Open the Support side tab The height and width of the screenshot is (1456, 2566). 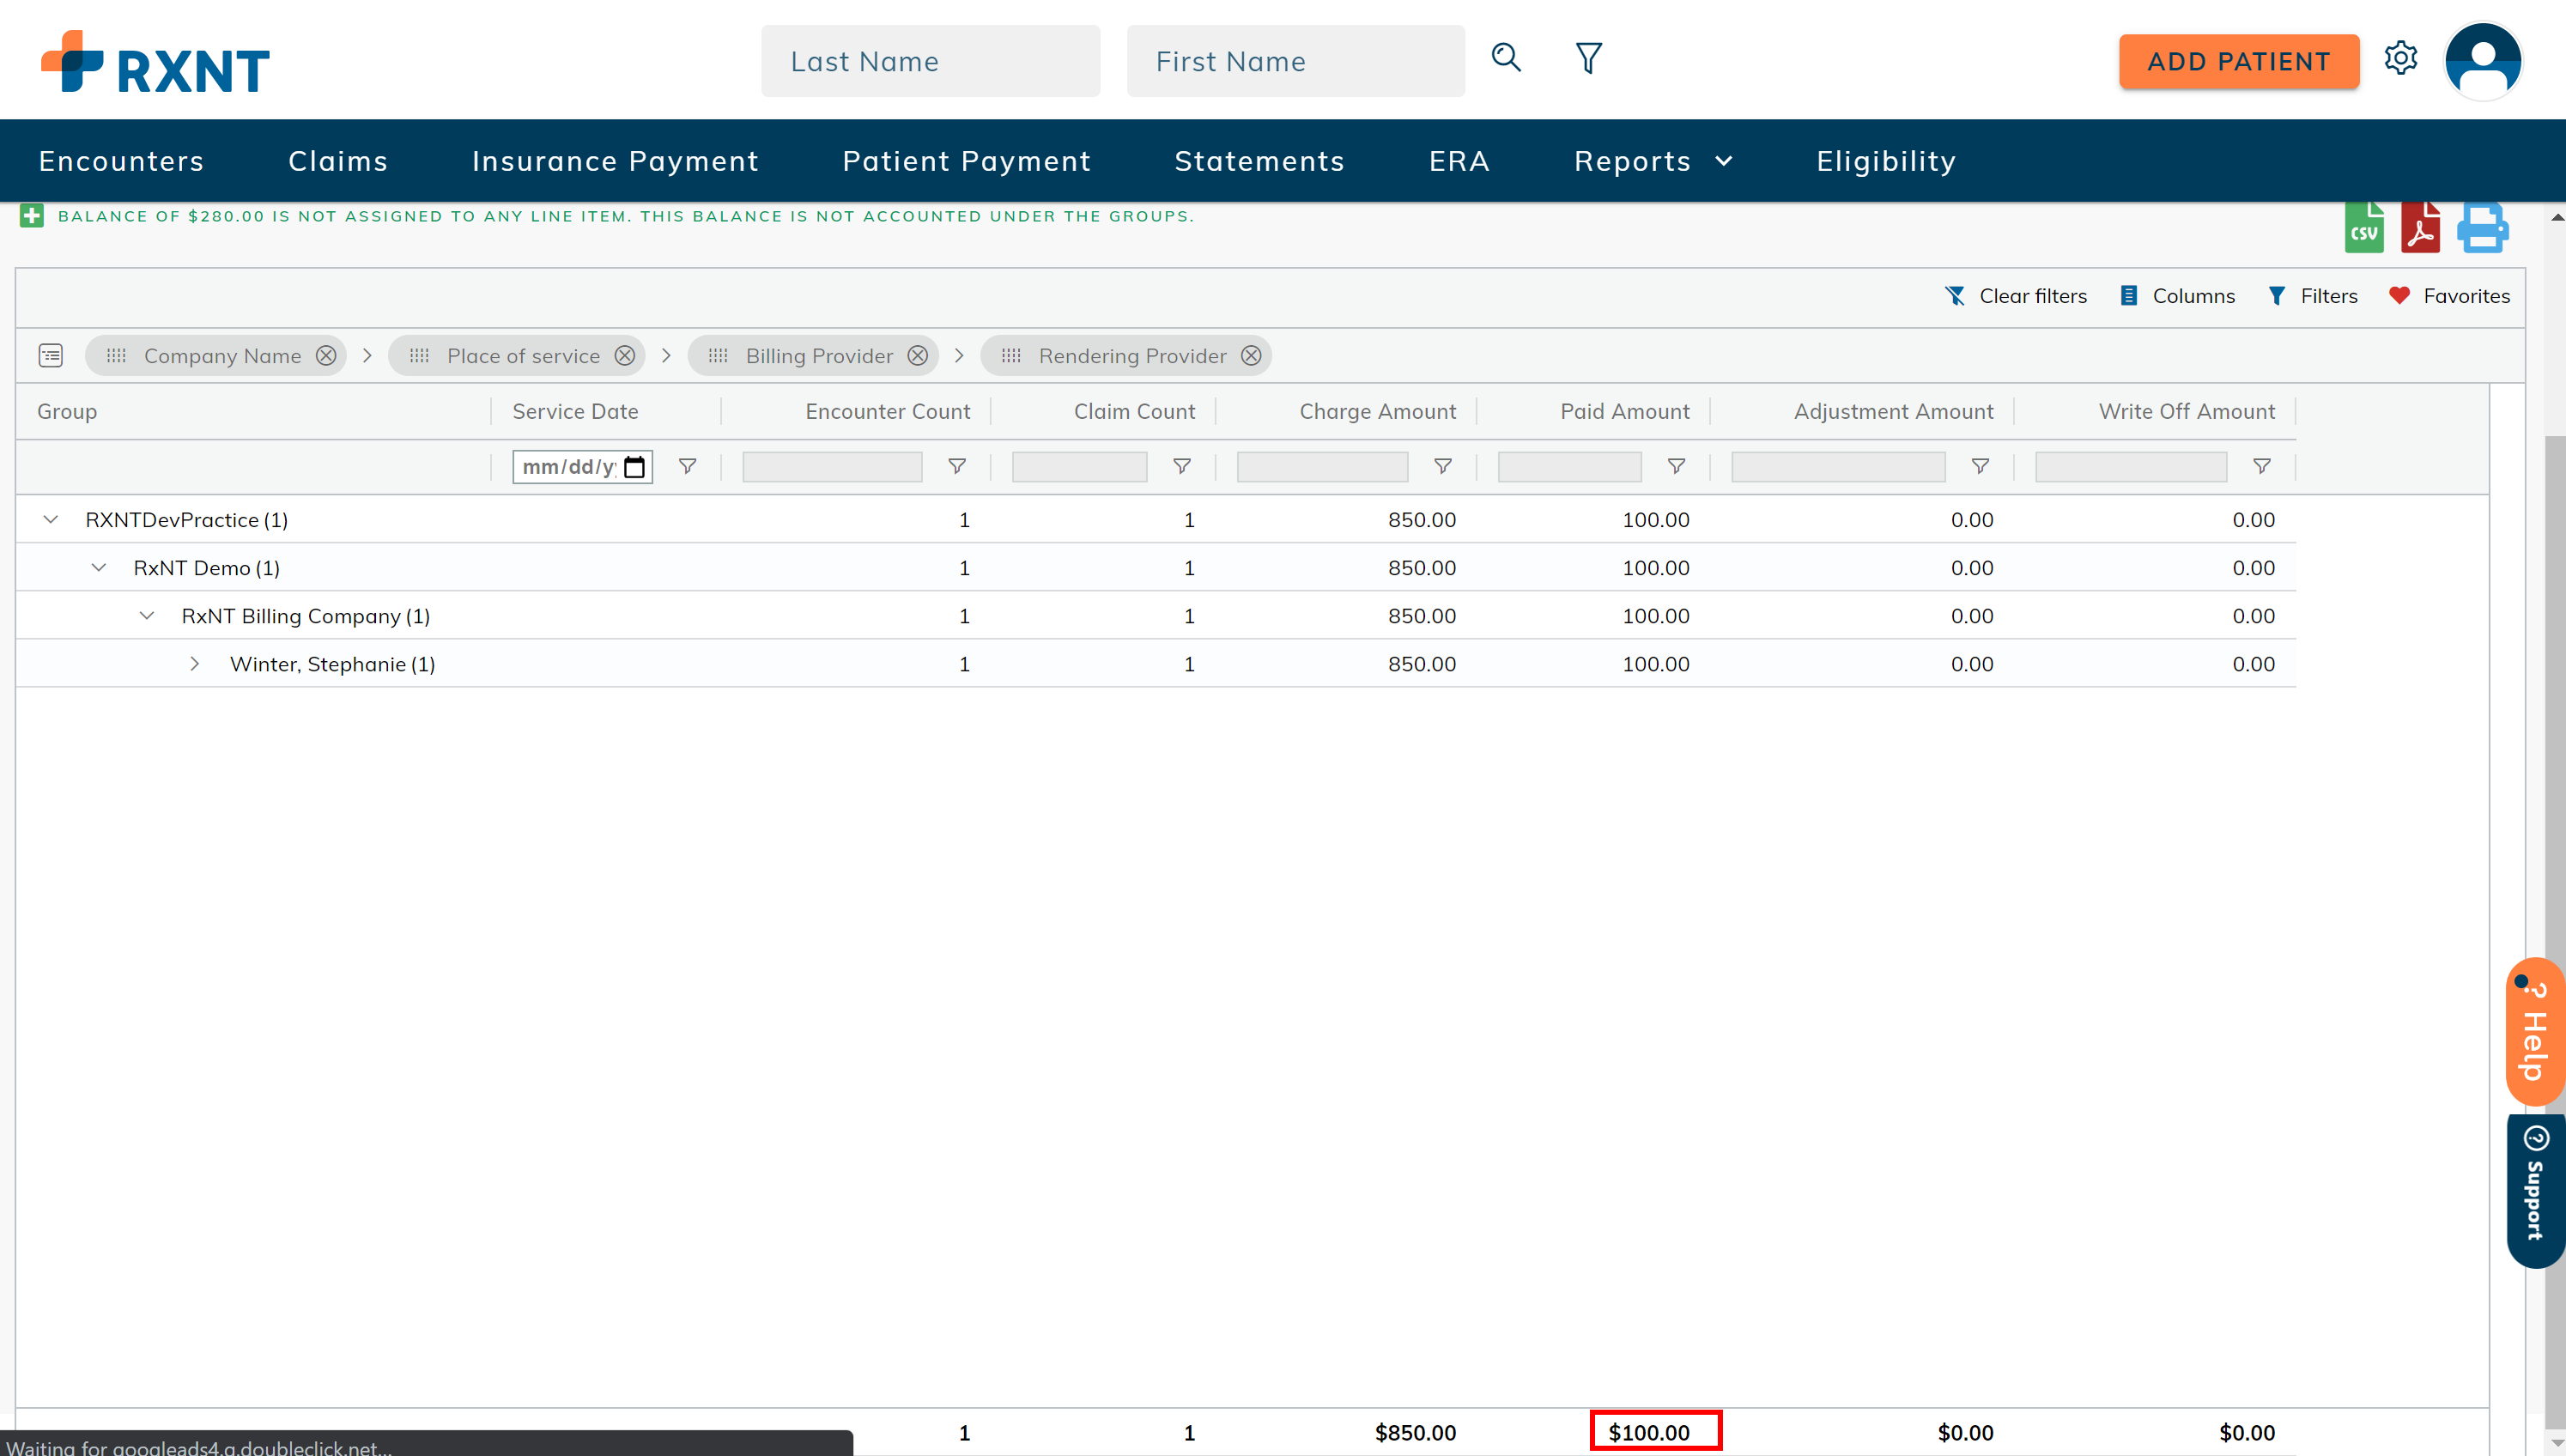coord(2535,1190)
